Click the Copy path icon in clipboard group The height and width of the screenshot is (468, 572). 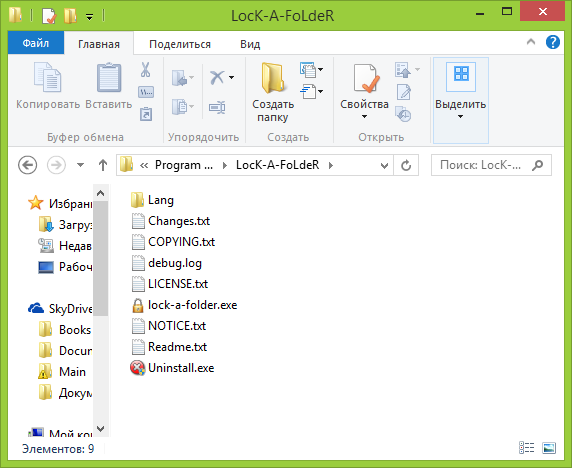[146, 92]
